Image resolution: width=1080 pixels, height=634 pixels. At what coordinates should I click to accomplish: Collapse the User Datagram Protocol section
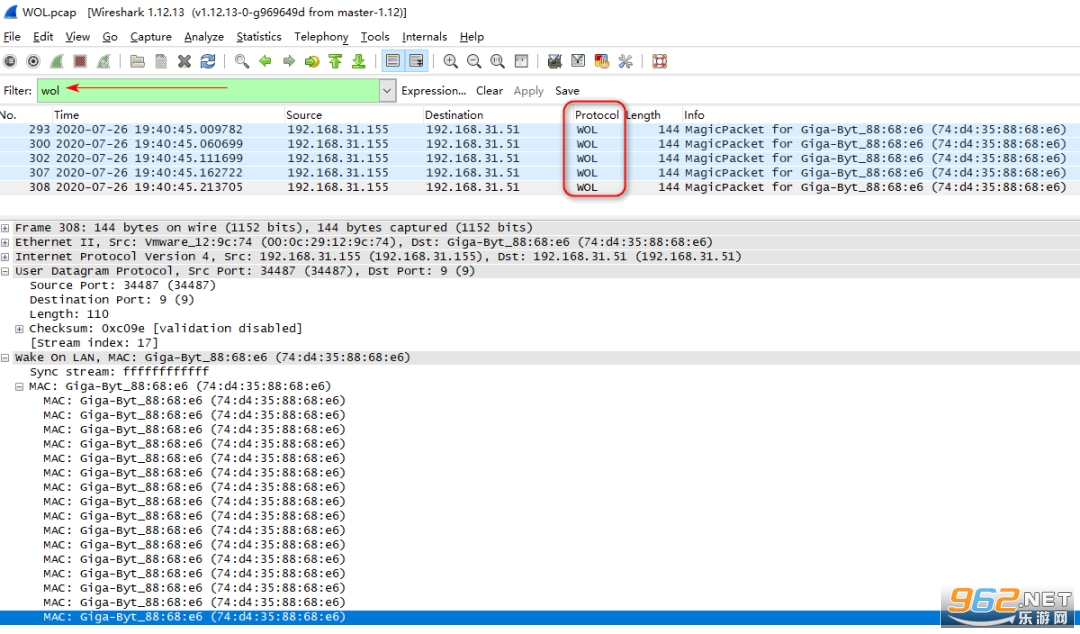click(x=6, y=271)
